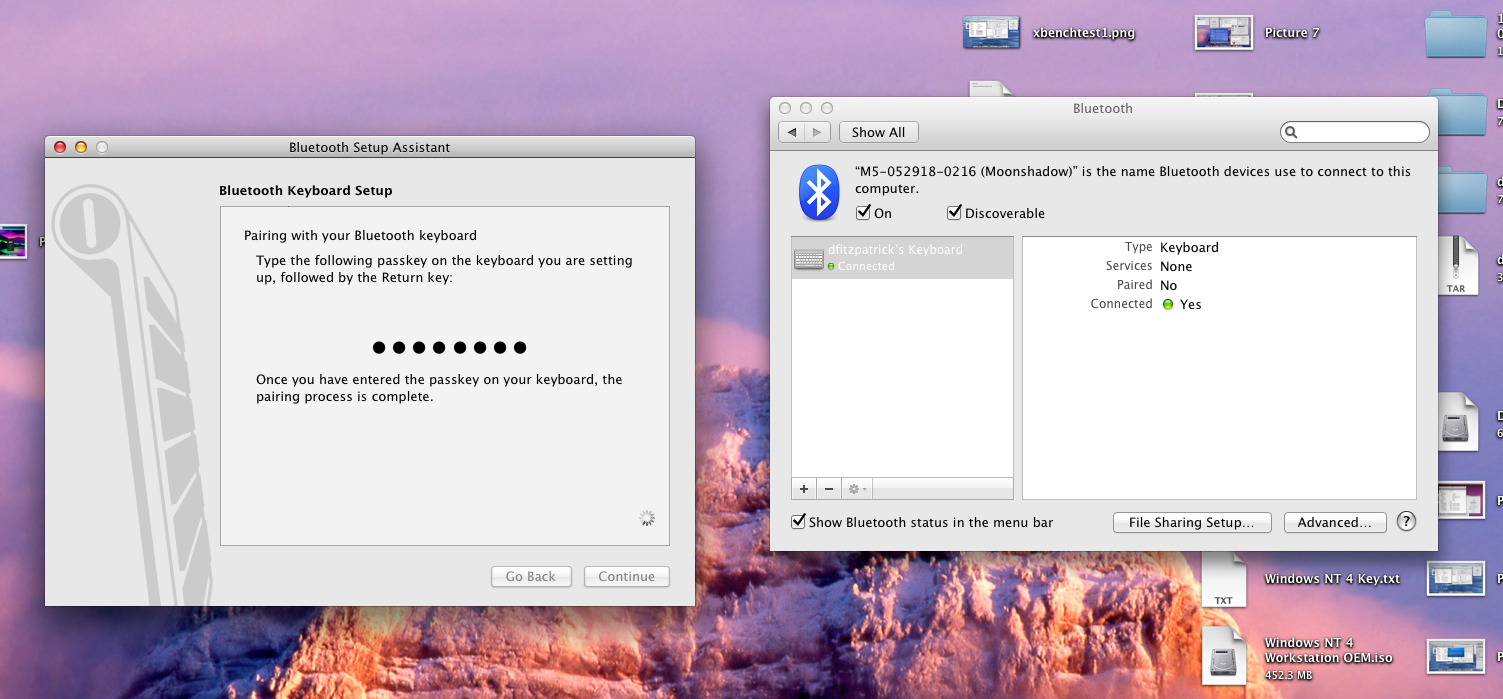Screen dimensions: 1503x699
Task: Click the Bluetooth window title bar
Action: [1102, 108]
